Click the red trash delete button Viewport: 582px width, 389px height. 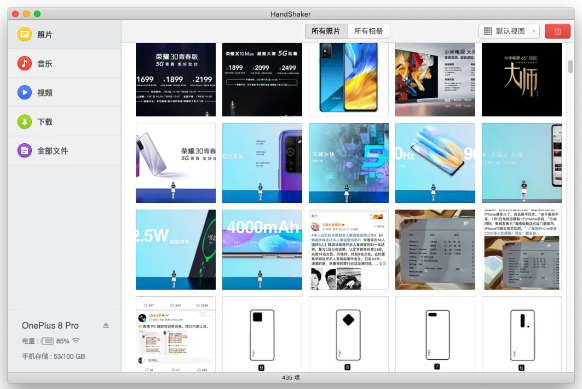point(558,31)
